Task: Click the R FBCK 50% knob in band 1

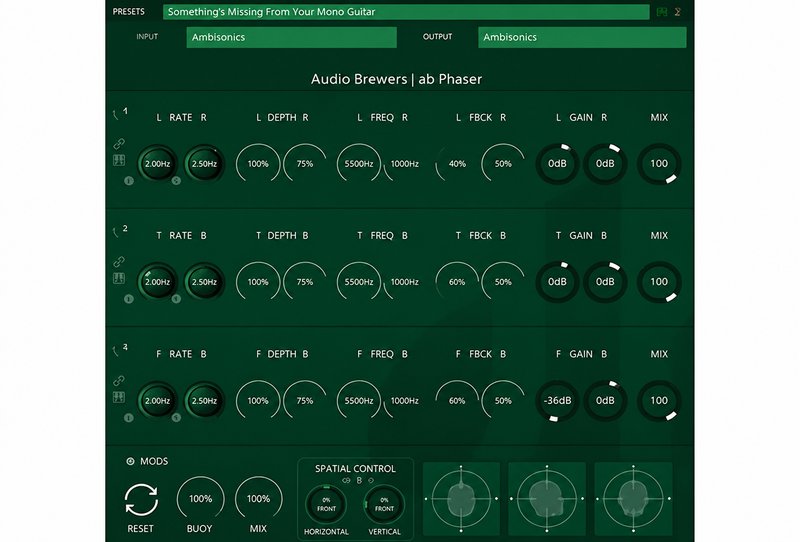Action: point(503,164)
